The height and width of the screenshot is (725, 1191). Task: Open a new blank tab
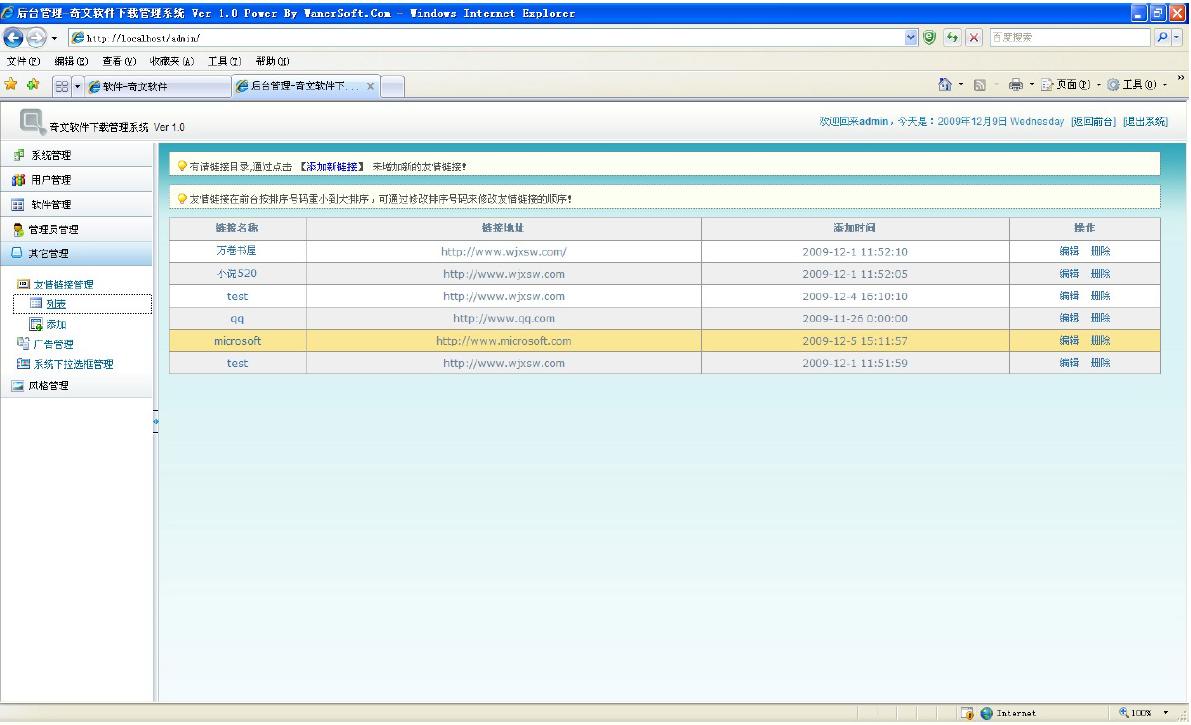392,87
